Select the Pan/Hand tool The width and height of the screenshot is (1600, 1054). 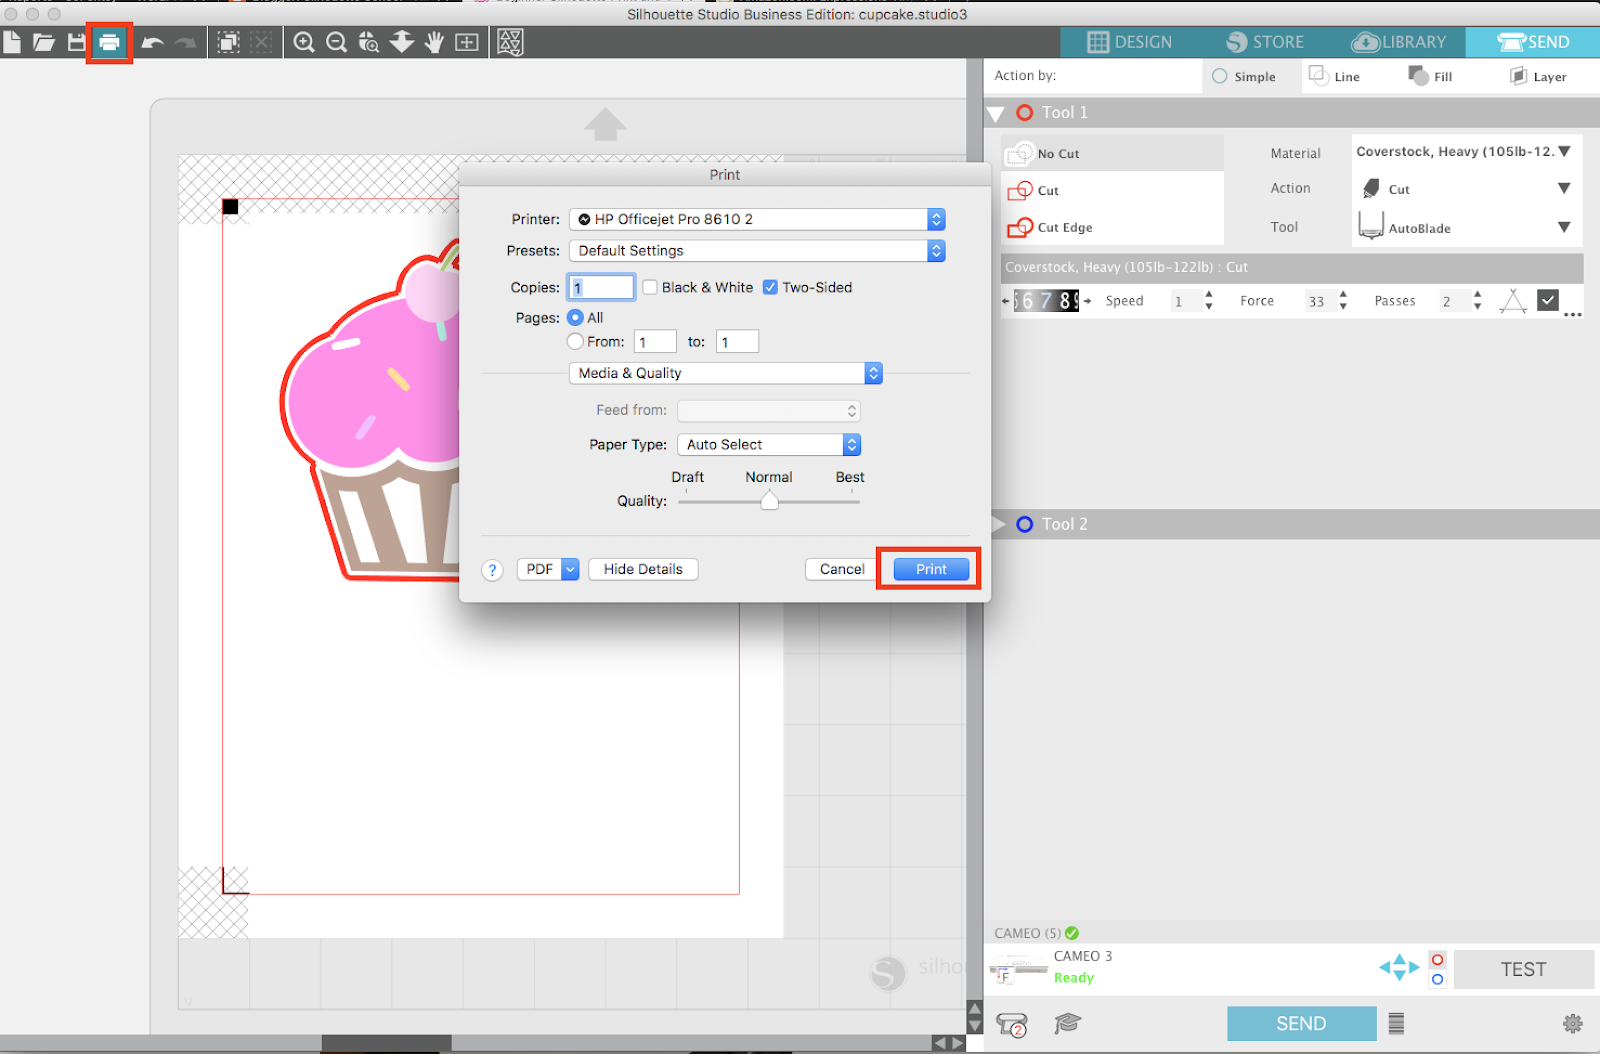pyautogui.click(x=434, y=42)
